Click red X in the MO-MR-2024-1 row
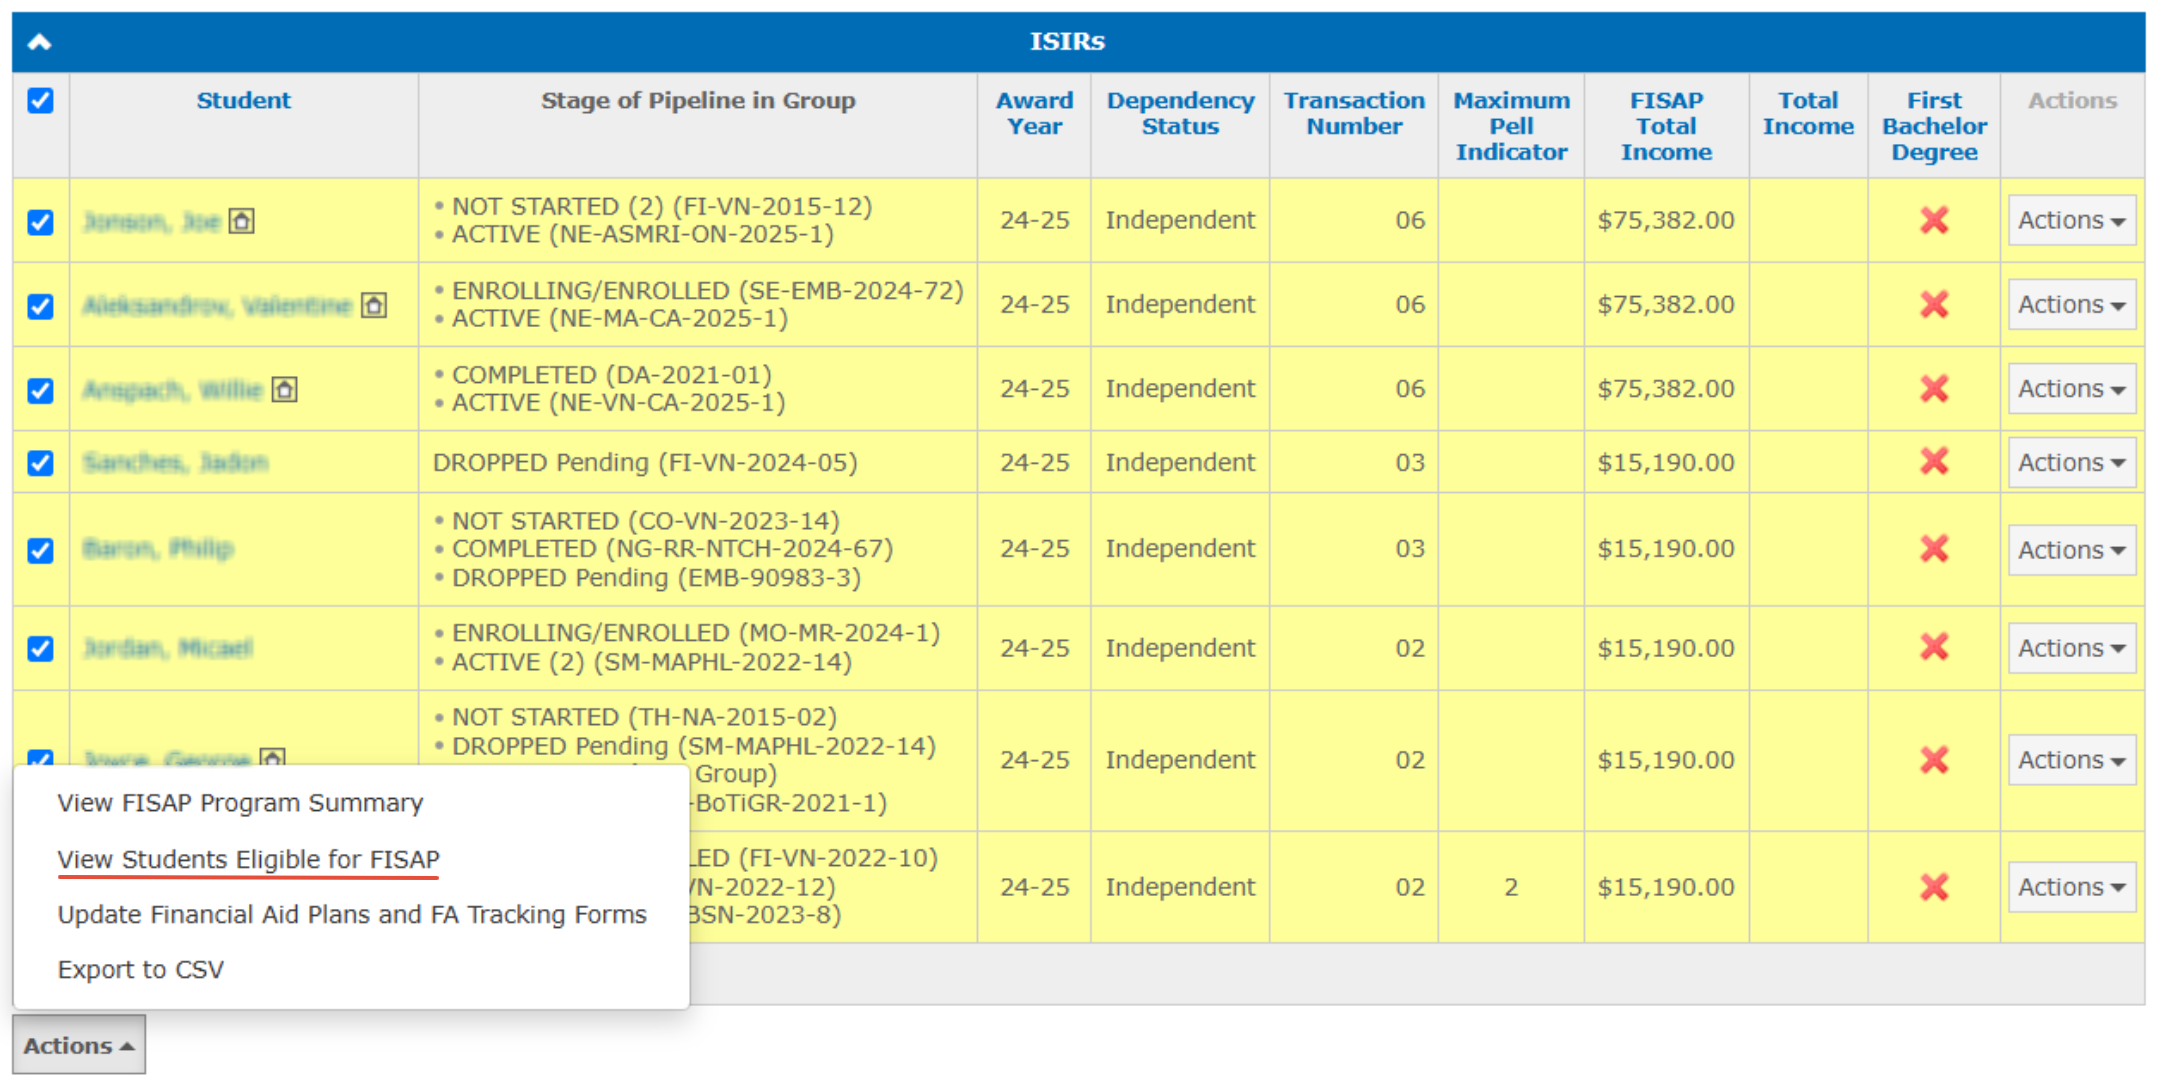2163x1083 pixels. point(1933,648)
